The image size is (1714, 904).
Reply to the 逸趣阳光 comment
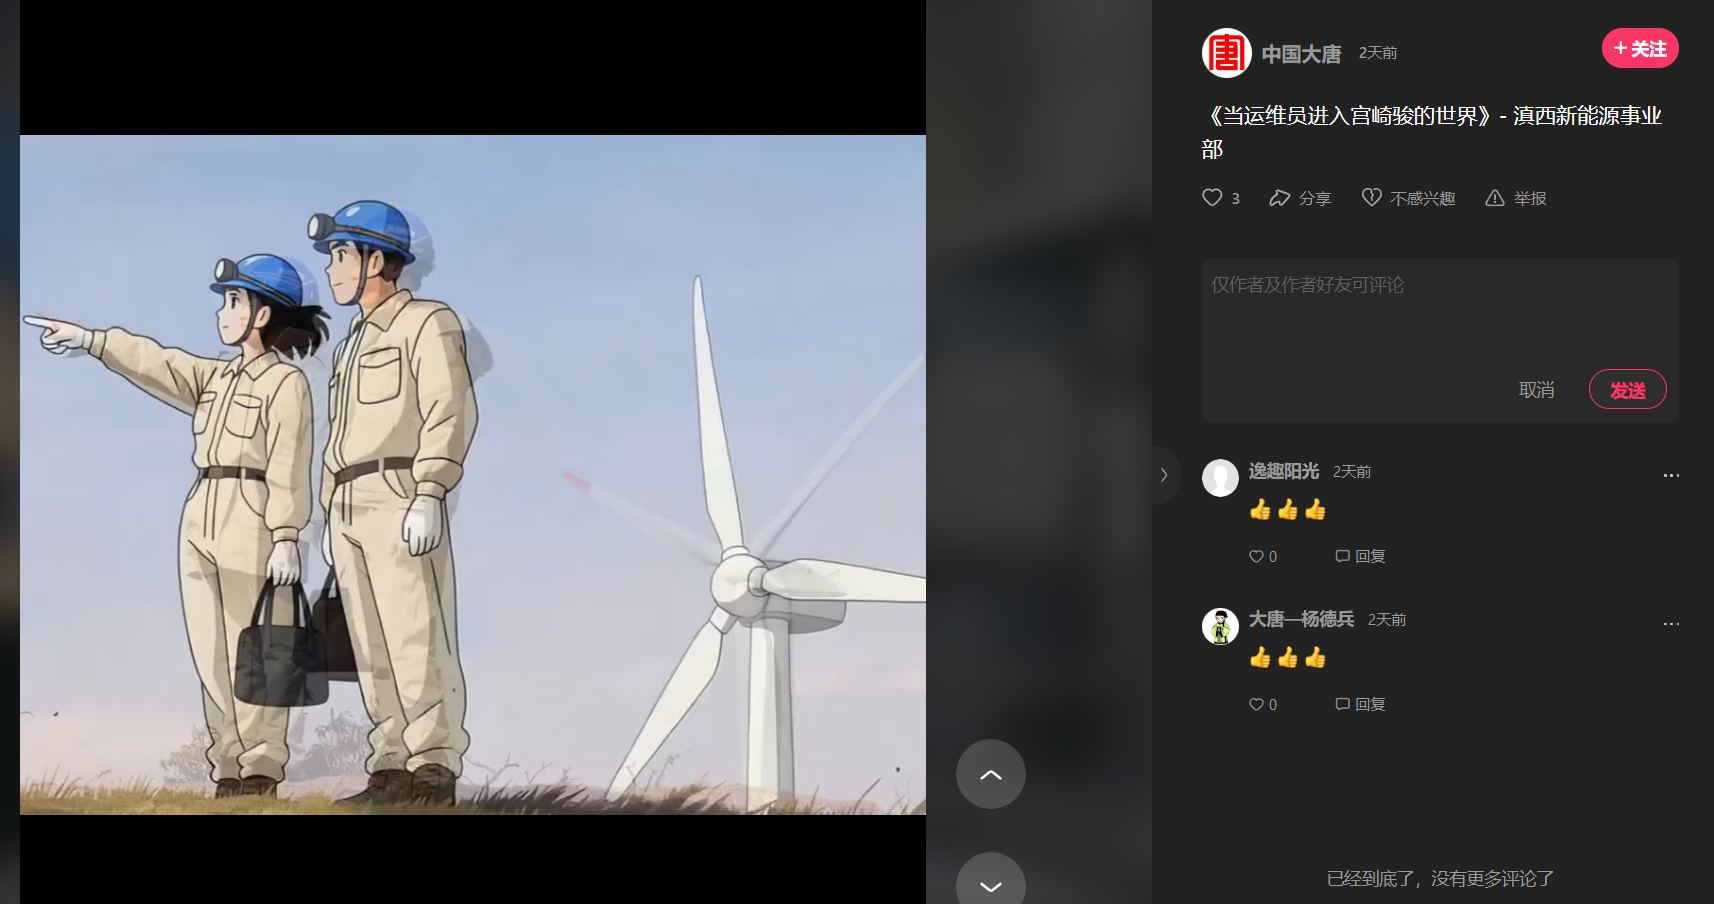pos(1360,556)
